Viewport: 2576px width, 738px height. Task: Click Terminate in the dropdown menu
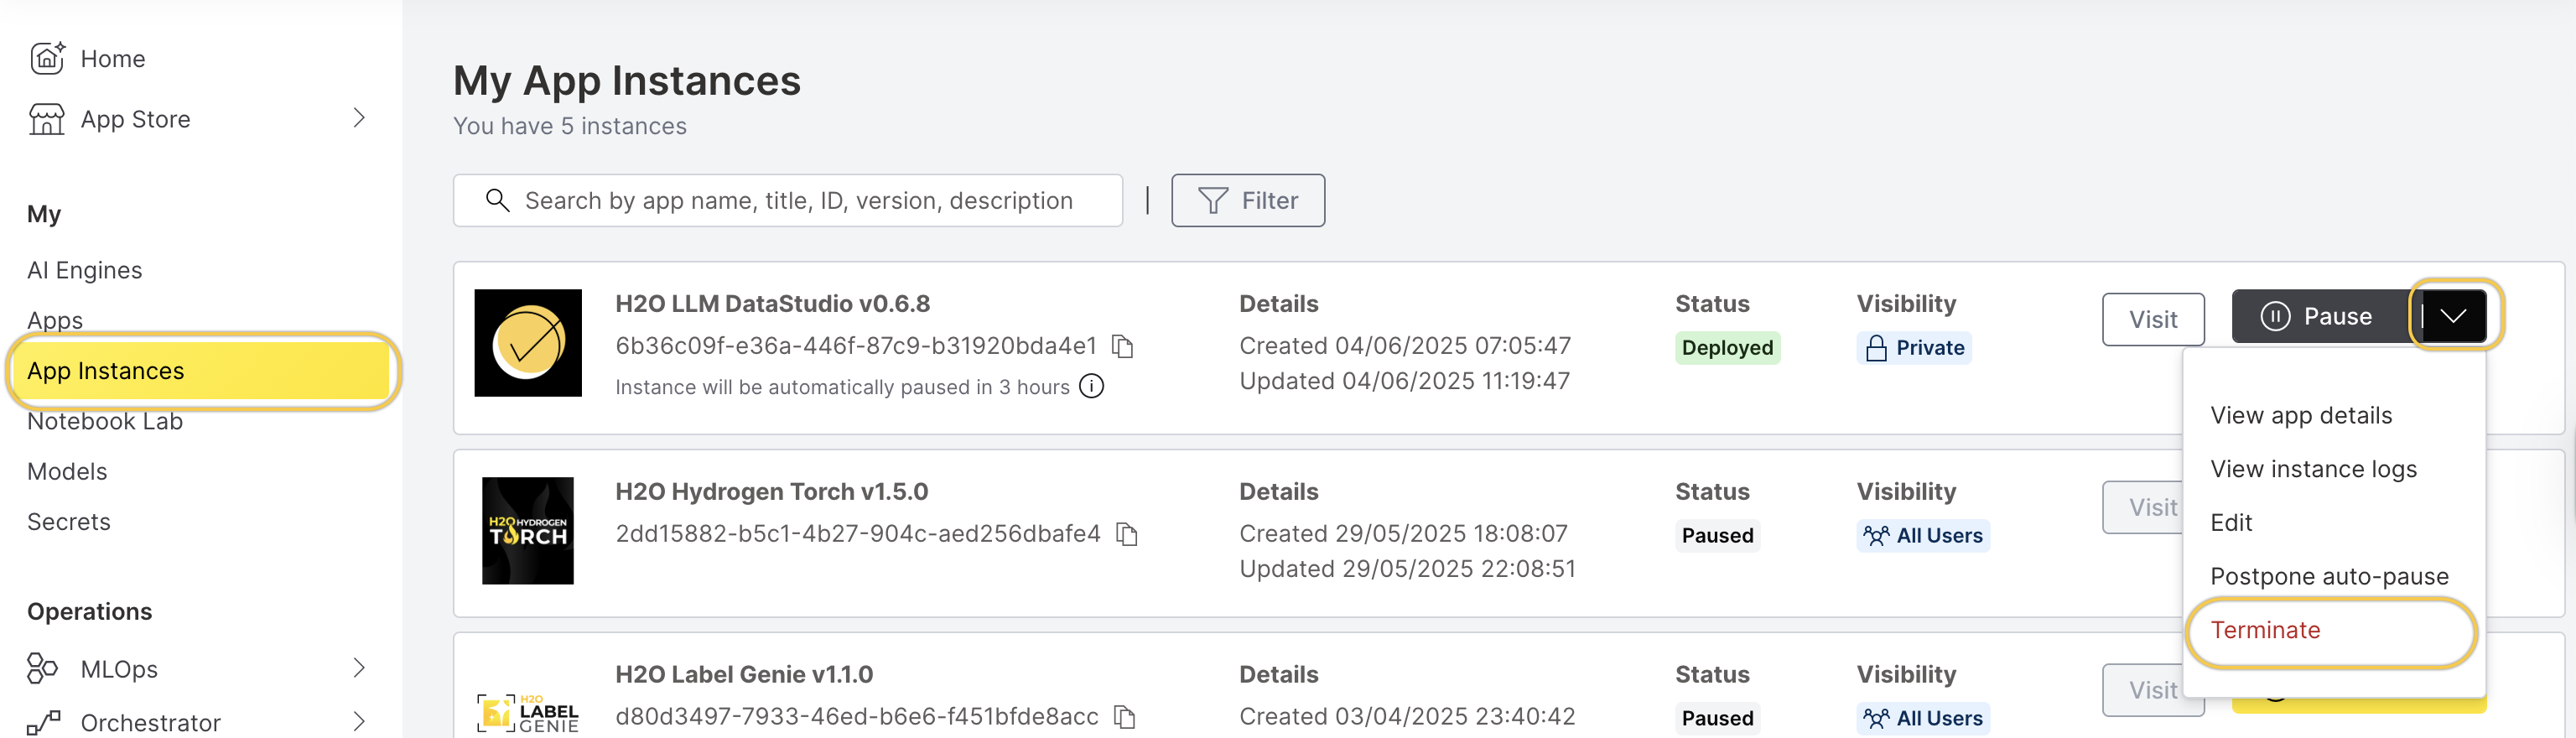(x=2265, y=630)
